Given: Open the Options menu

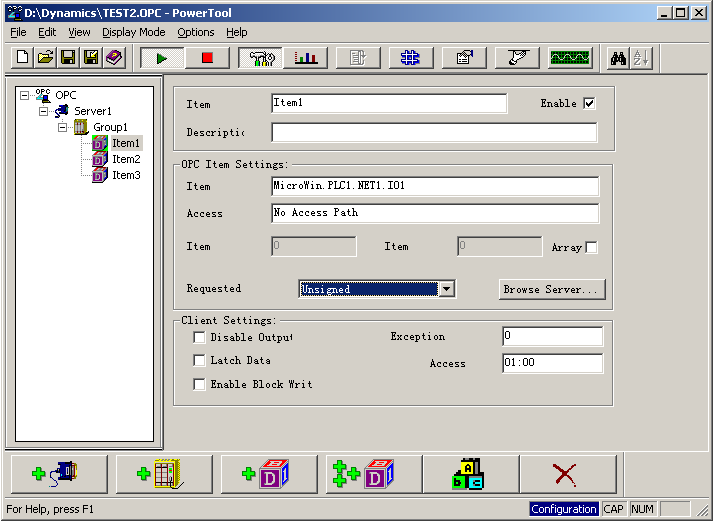Looking at the screenshot, I should [195, 32].
